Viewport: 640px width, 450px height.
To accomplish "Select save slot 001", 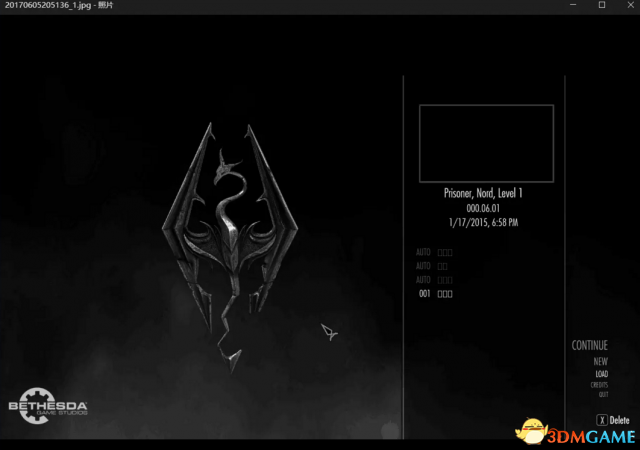I will point(436,294).
